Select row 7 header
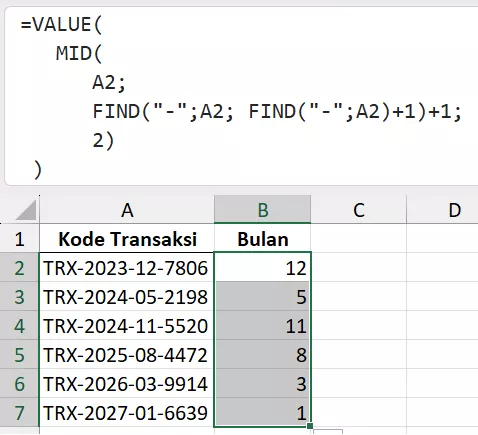478x435 pixels. click(x=19, y=412)
